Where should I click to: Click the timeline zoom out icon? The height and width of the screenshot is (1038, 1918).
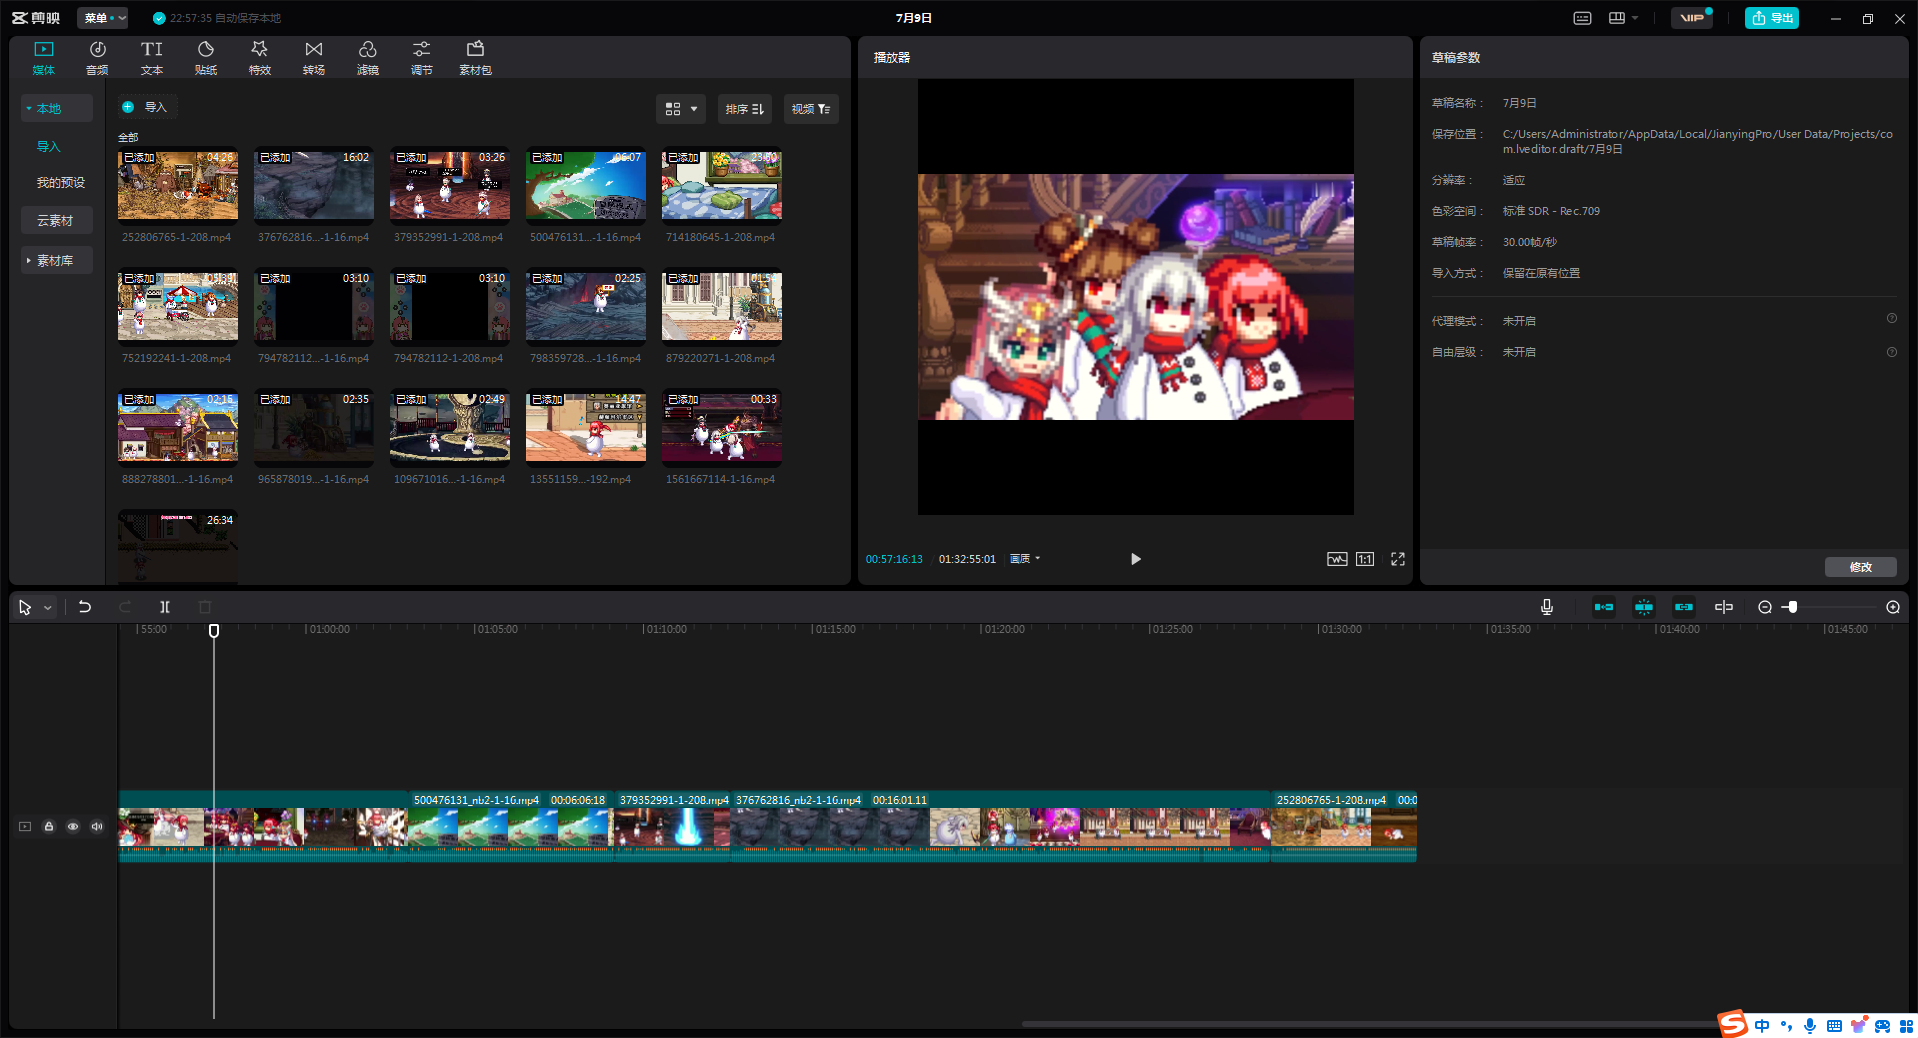tap(1765, 607)
